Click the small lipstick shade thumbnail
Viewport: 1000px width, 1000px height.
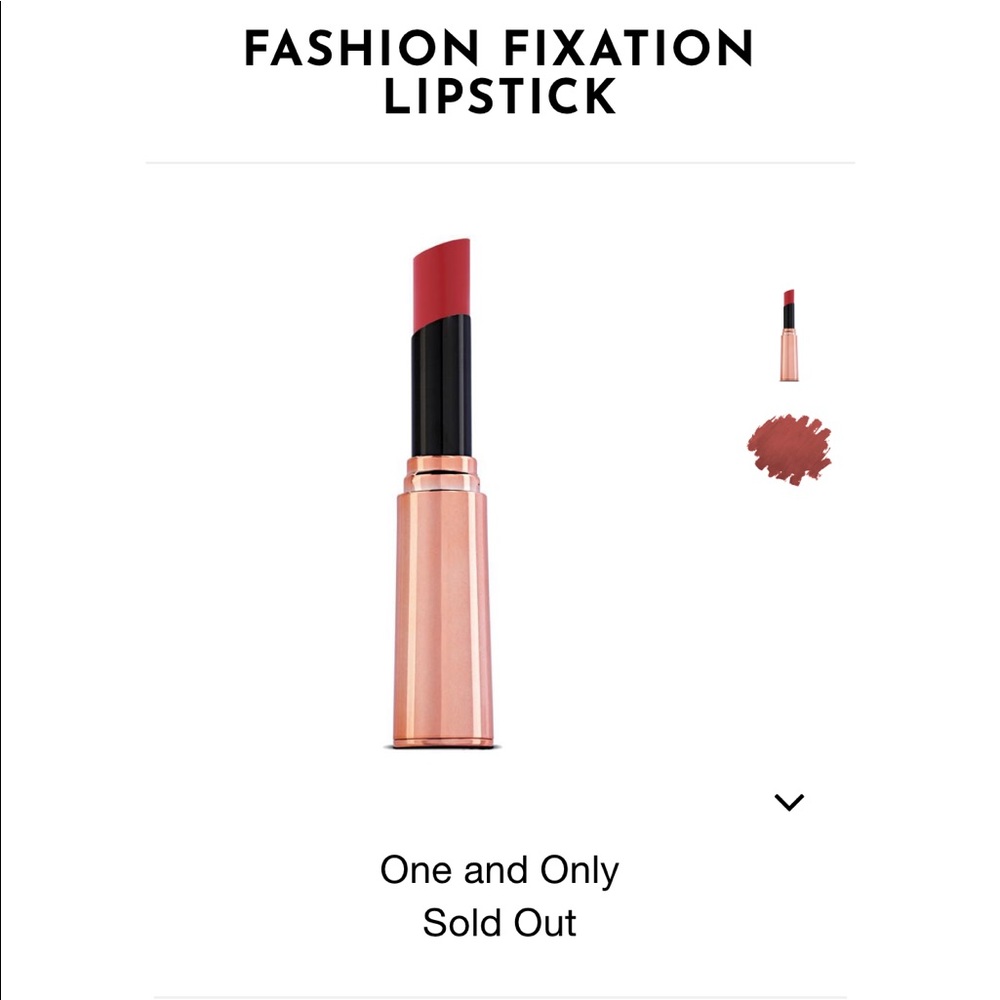788,335
